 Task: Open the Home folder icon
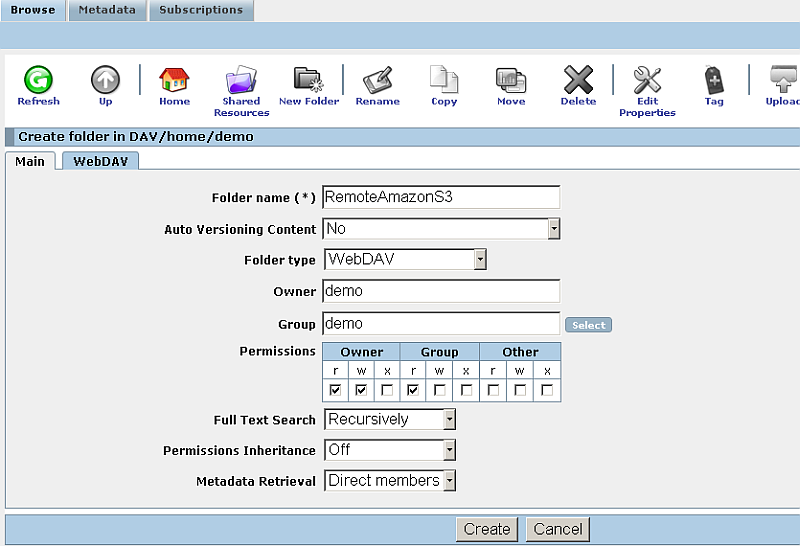(x=174, y=80)
